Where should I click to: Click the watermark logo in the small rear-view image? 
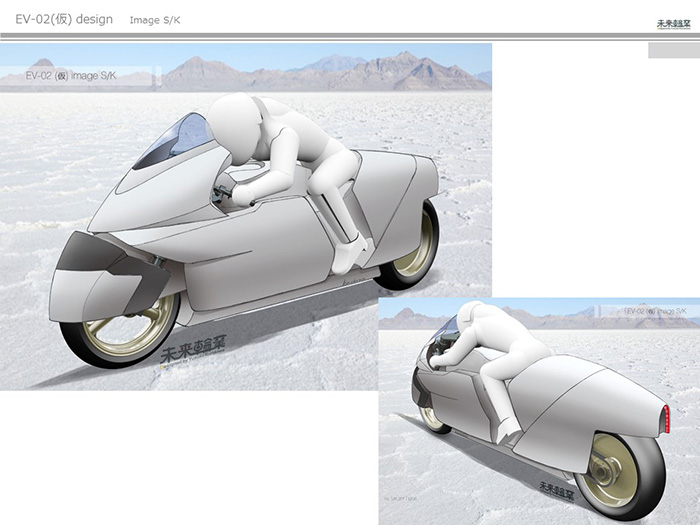(x=557, y=489)
